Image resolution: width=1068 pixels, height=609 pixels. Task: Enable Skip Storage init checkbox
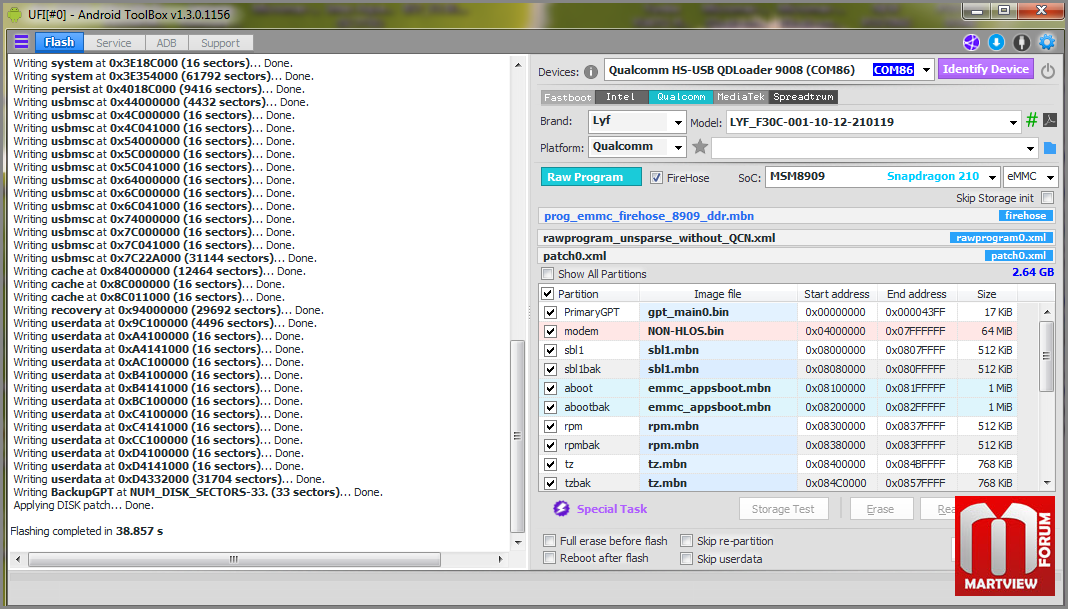point(1048,198)
